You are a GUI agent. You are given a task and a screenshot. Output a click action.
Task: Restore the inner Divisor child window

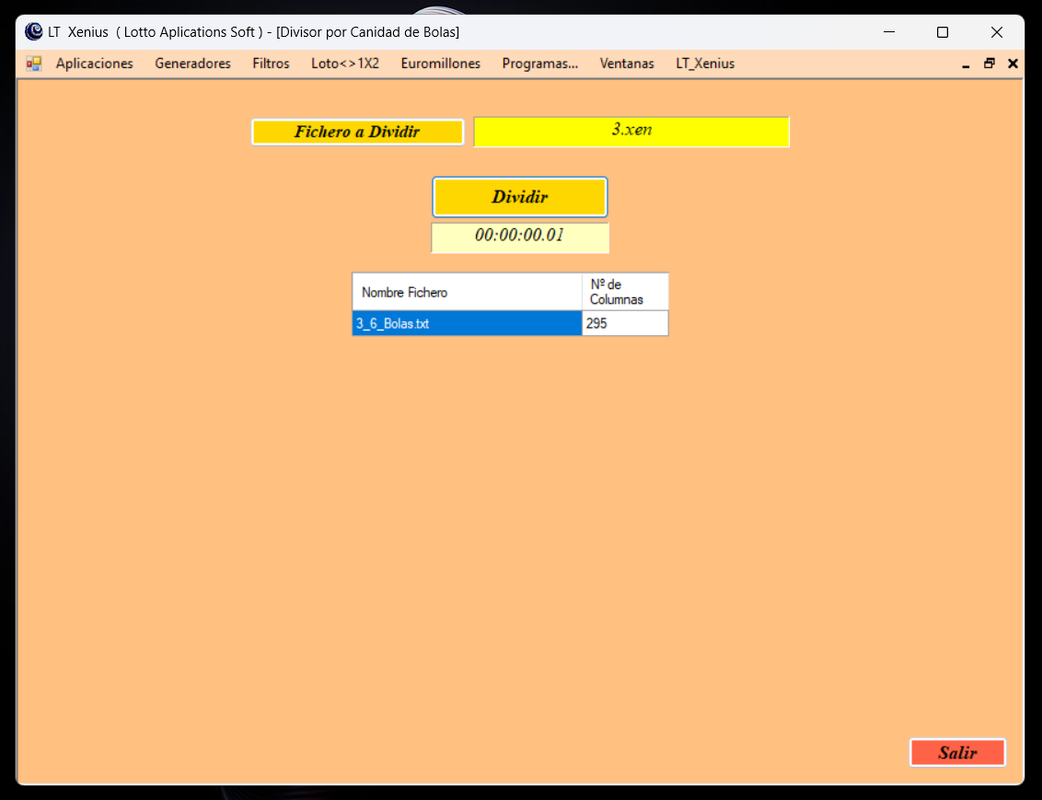coord(990,64)
